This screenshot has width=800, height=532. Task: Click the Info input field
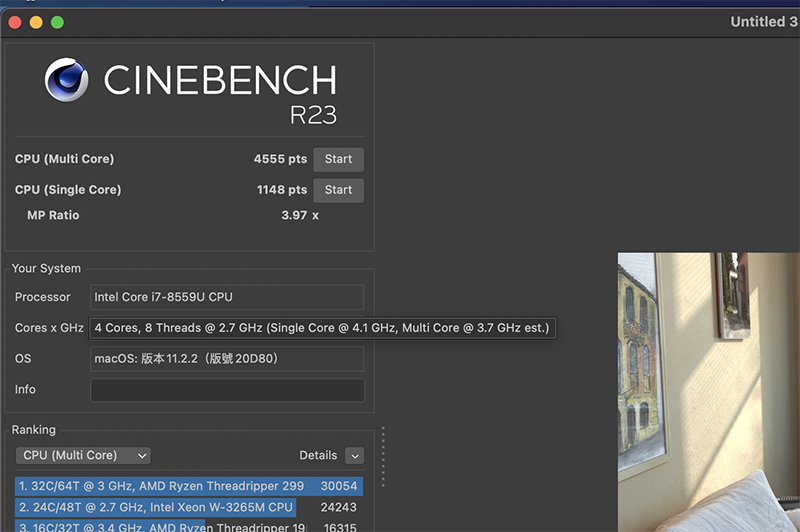pyautogui.click(x=228, y=390)
